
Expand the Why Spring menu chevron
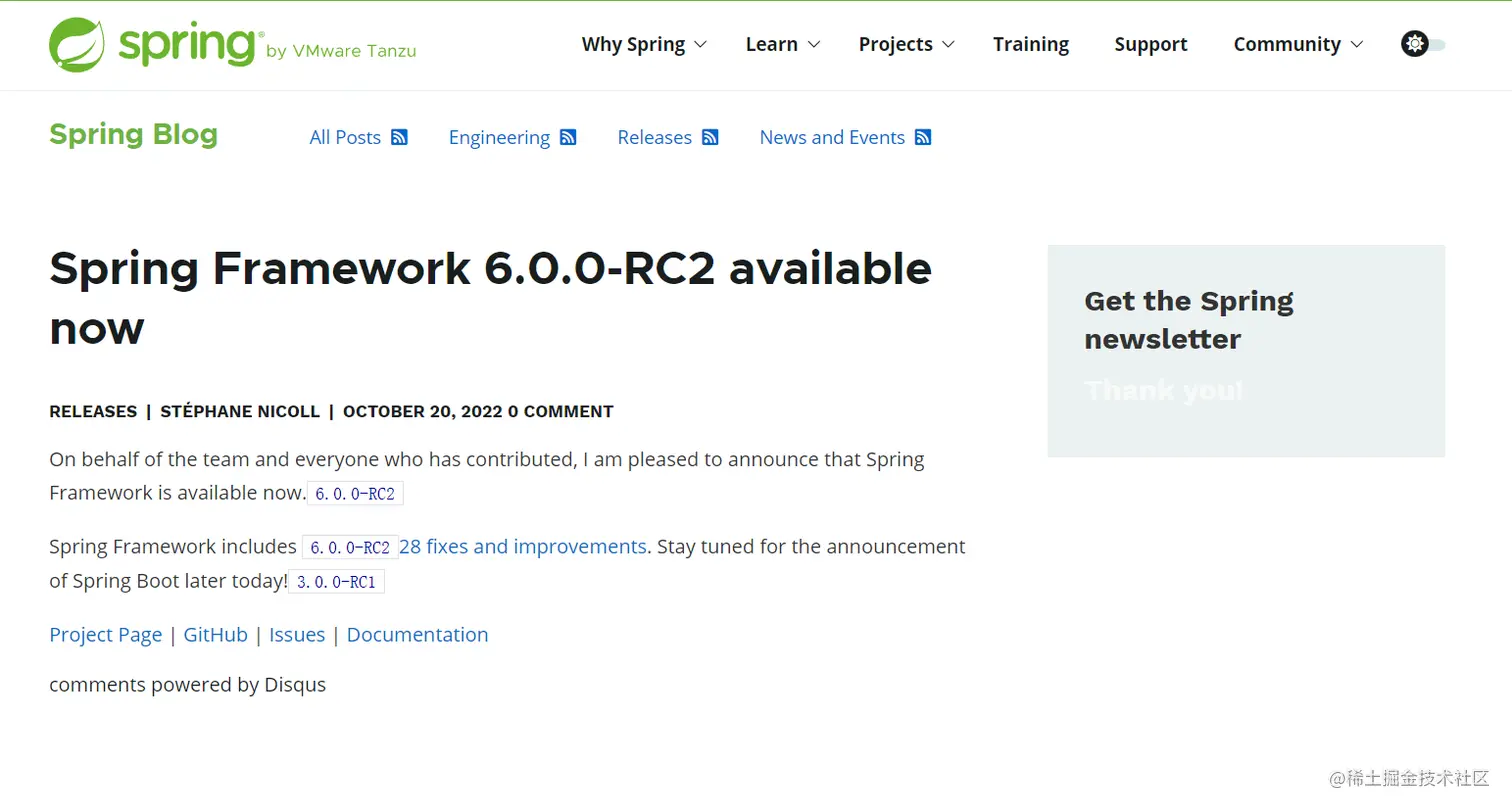click(701, 44)
